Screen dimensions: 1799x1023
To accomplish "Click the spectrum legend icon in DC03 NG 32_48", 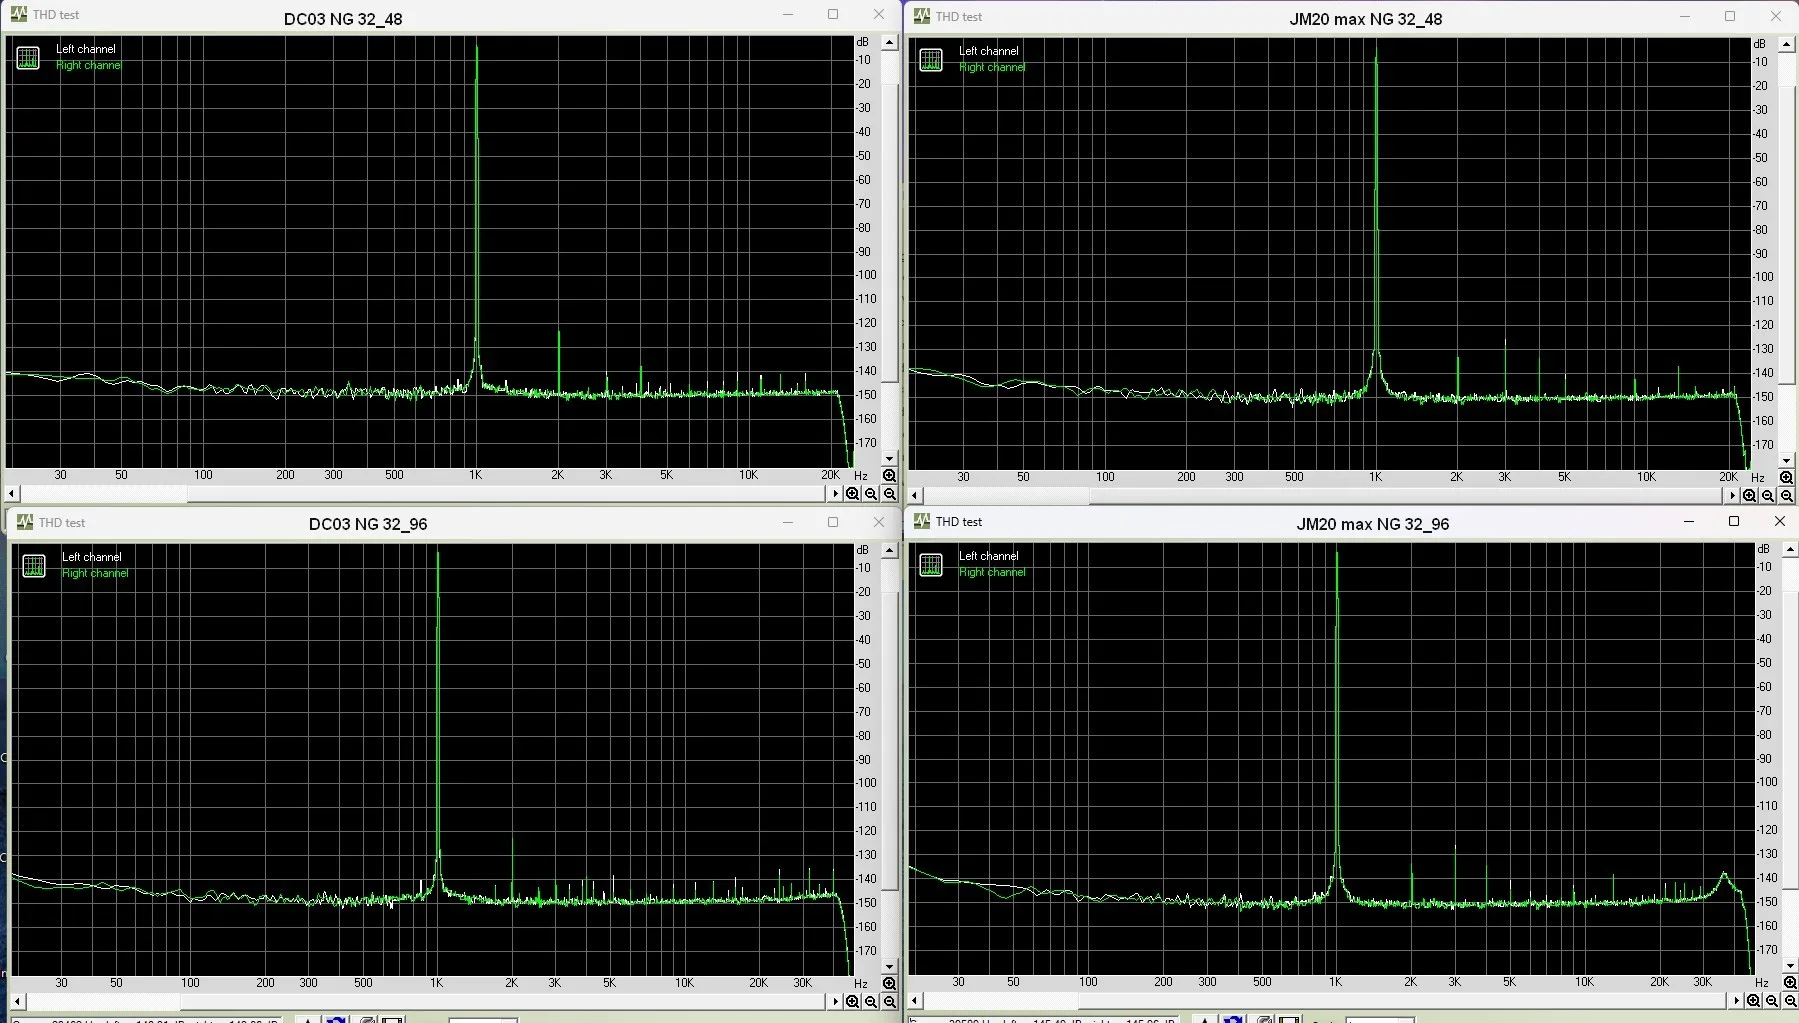I will click(28, 58).
